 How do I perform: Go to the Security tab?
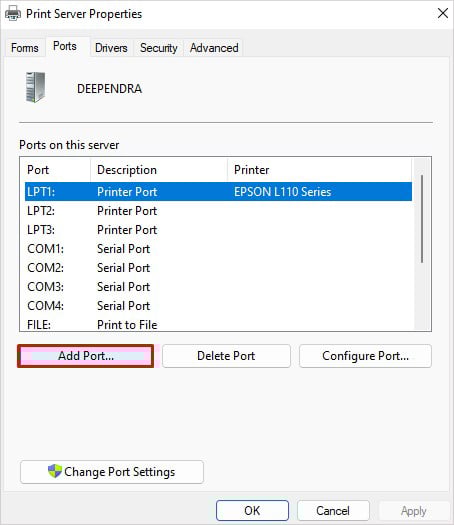pos(159,48)
